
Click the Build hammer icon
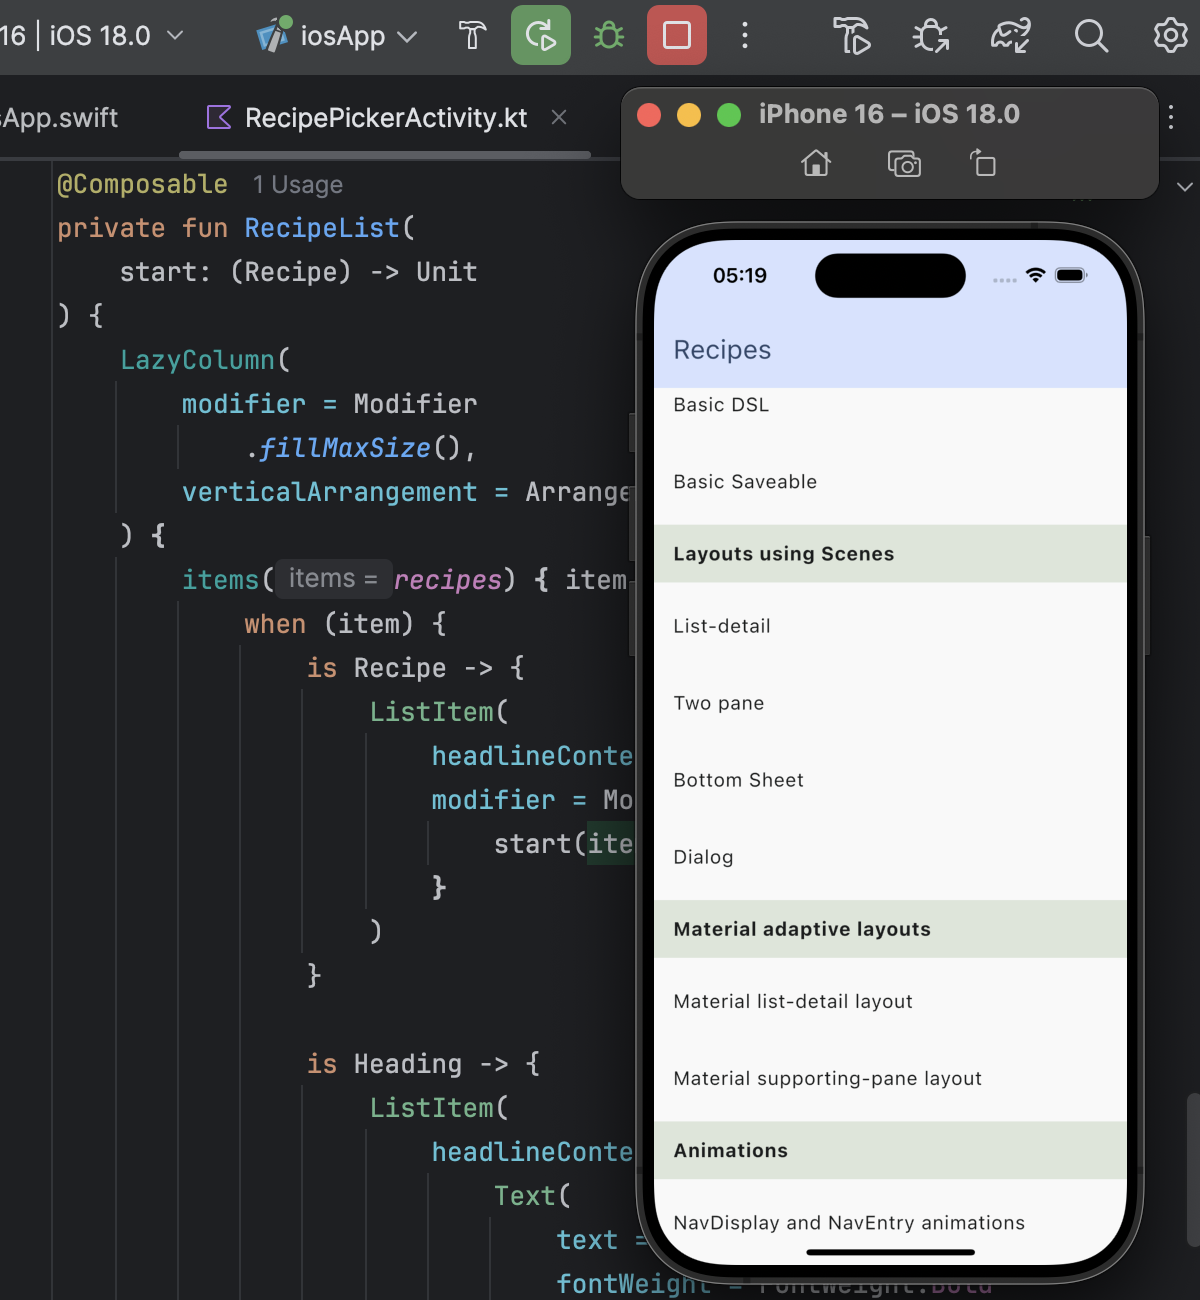472,36
